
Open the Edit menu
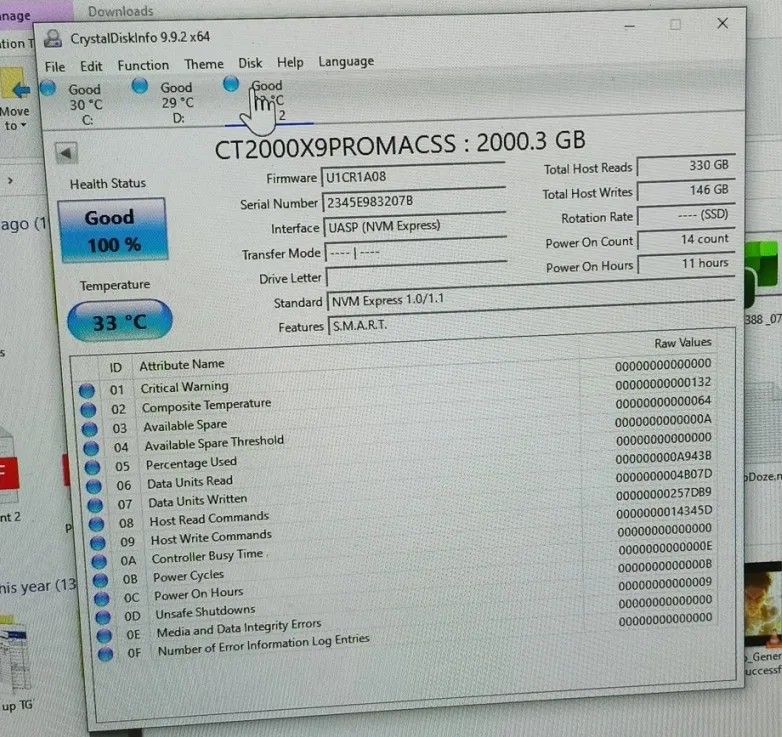tap(91, 66)
